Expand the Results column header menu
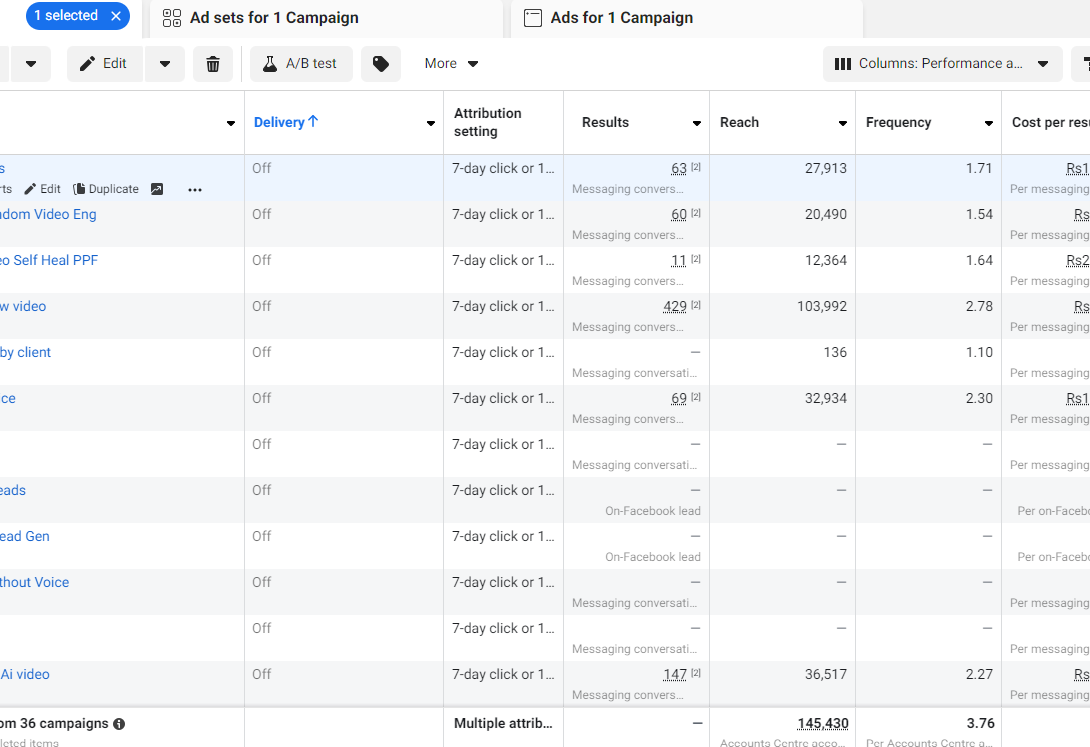The height and width of the screenshot is (747, 1090). [x=697, y=123]
